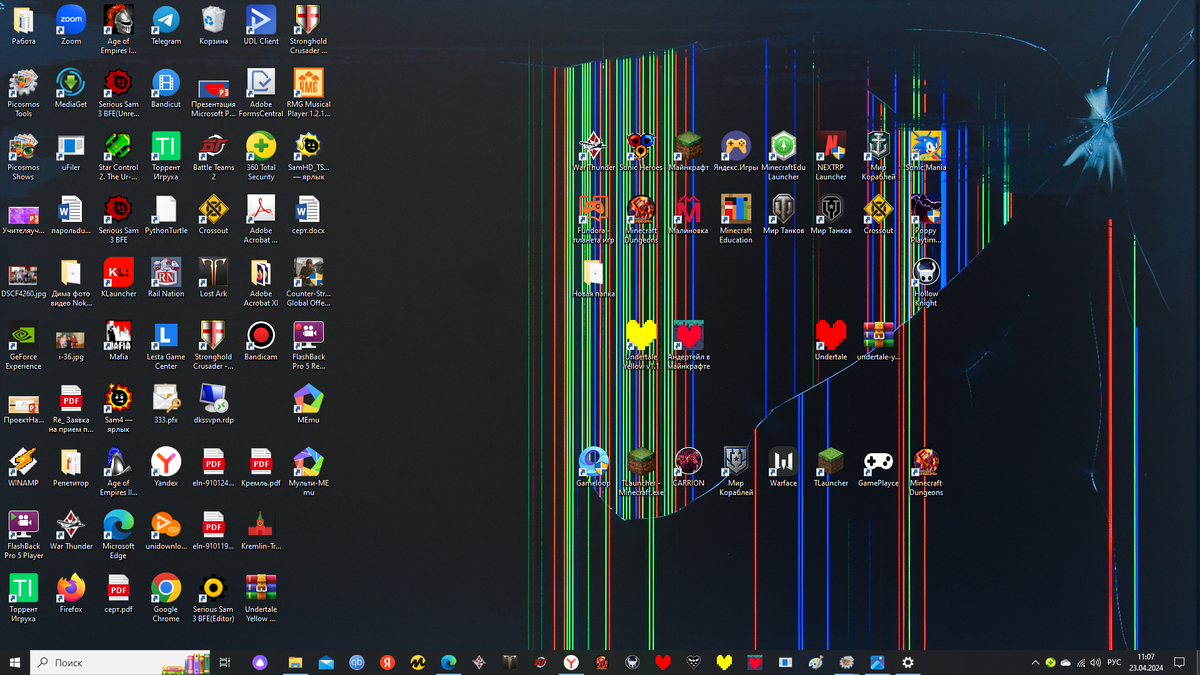Open qBittorrent from the taskbar
Image resolution: width=1200 pixels, height=675 pixels.
pos(357,662)
